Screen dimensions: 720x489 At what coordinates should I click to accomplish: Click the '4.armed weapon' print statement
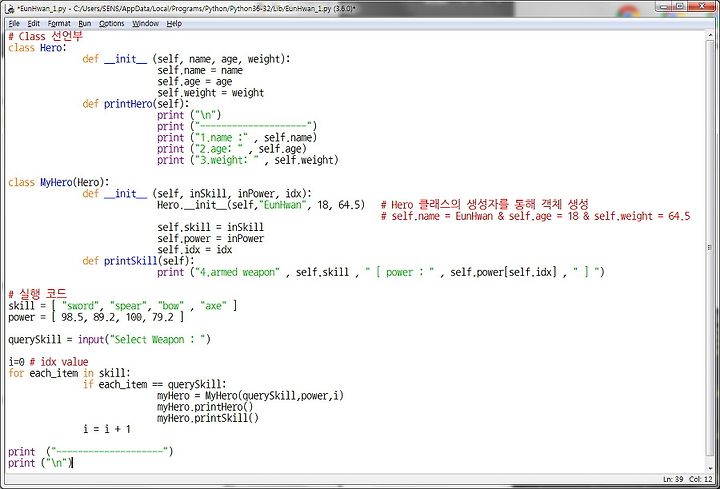click(381, 272)
